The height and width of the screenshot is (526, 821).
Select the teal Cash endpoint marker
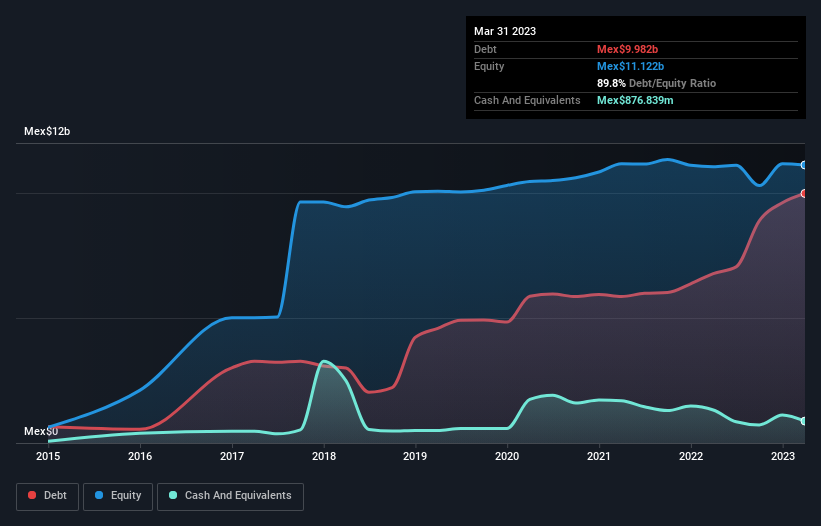point(804,421)
